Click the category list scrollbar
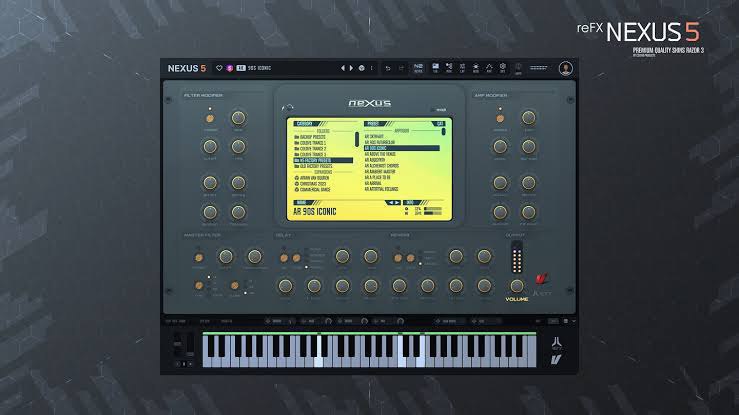739x415 pixels. point(357,139)
